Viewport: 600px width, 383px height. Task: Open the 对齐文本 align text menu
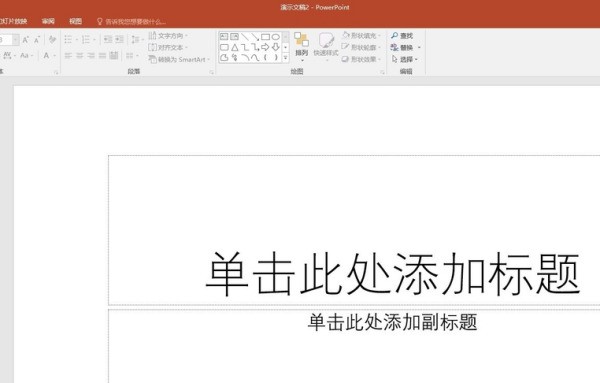[x=168, y=47]
